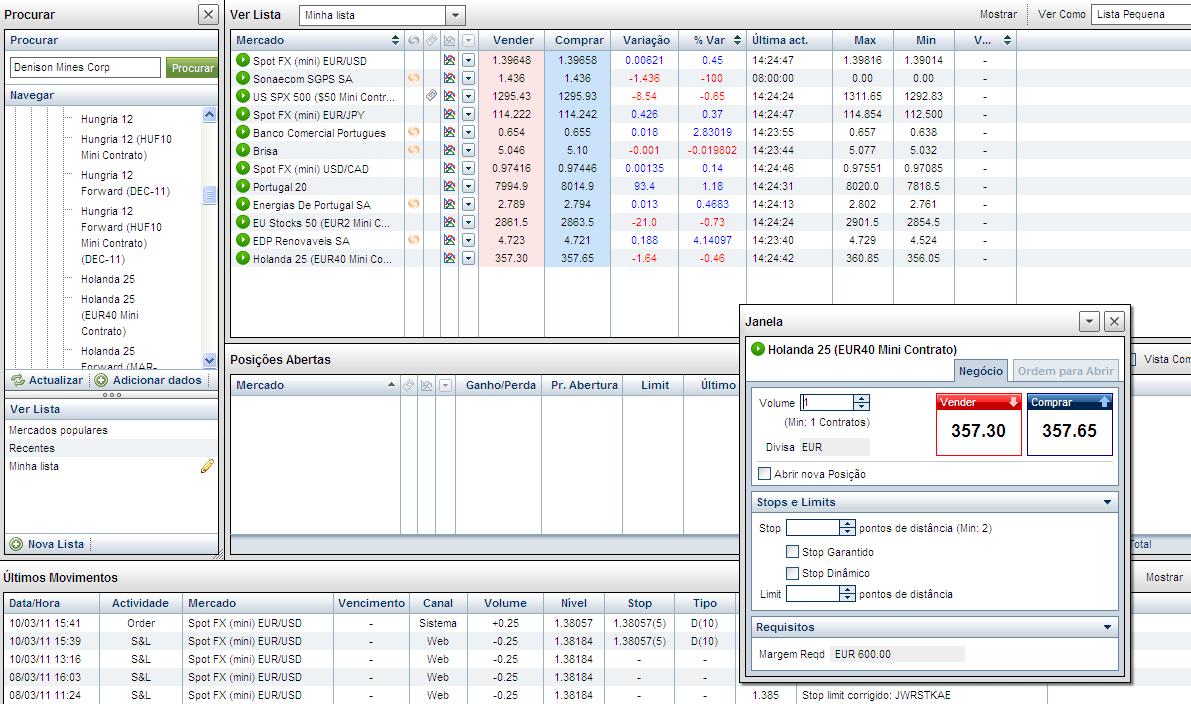Select Recentes list
1191x704 pixels.
tap(32, 448)
